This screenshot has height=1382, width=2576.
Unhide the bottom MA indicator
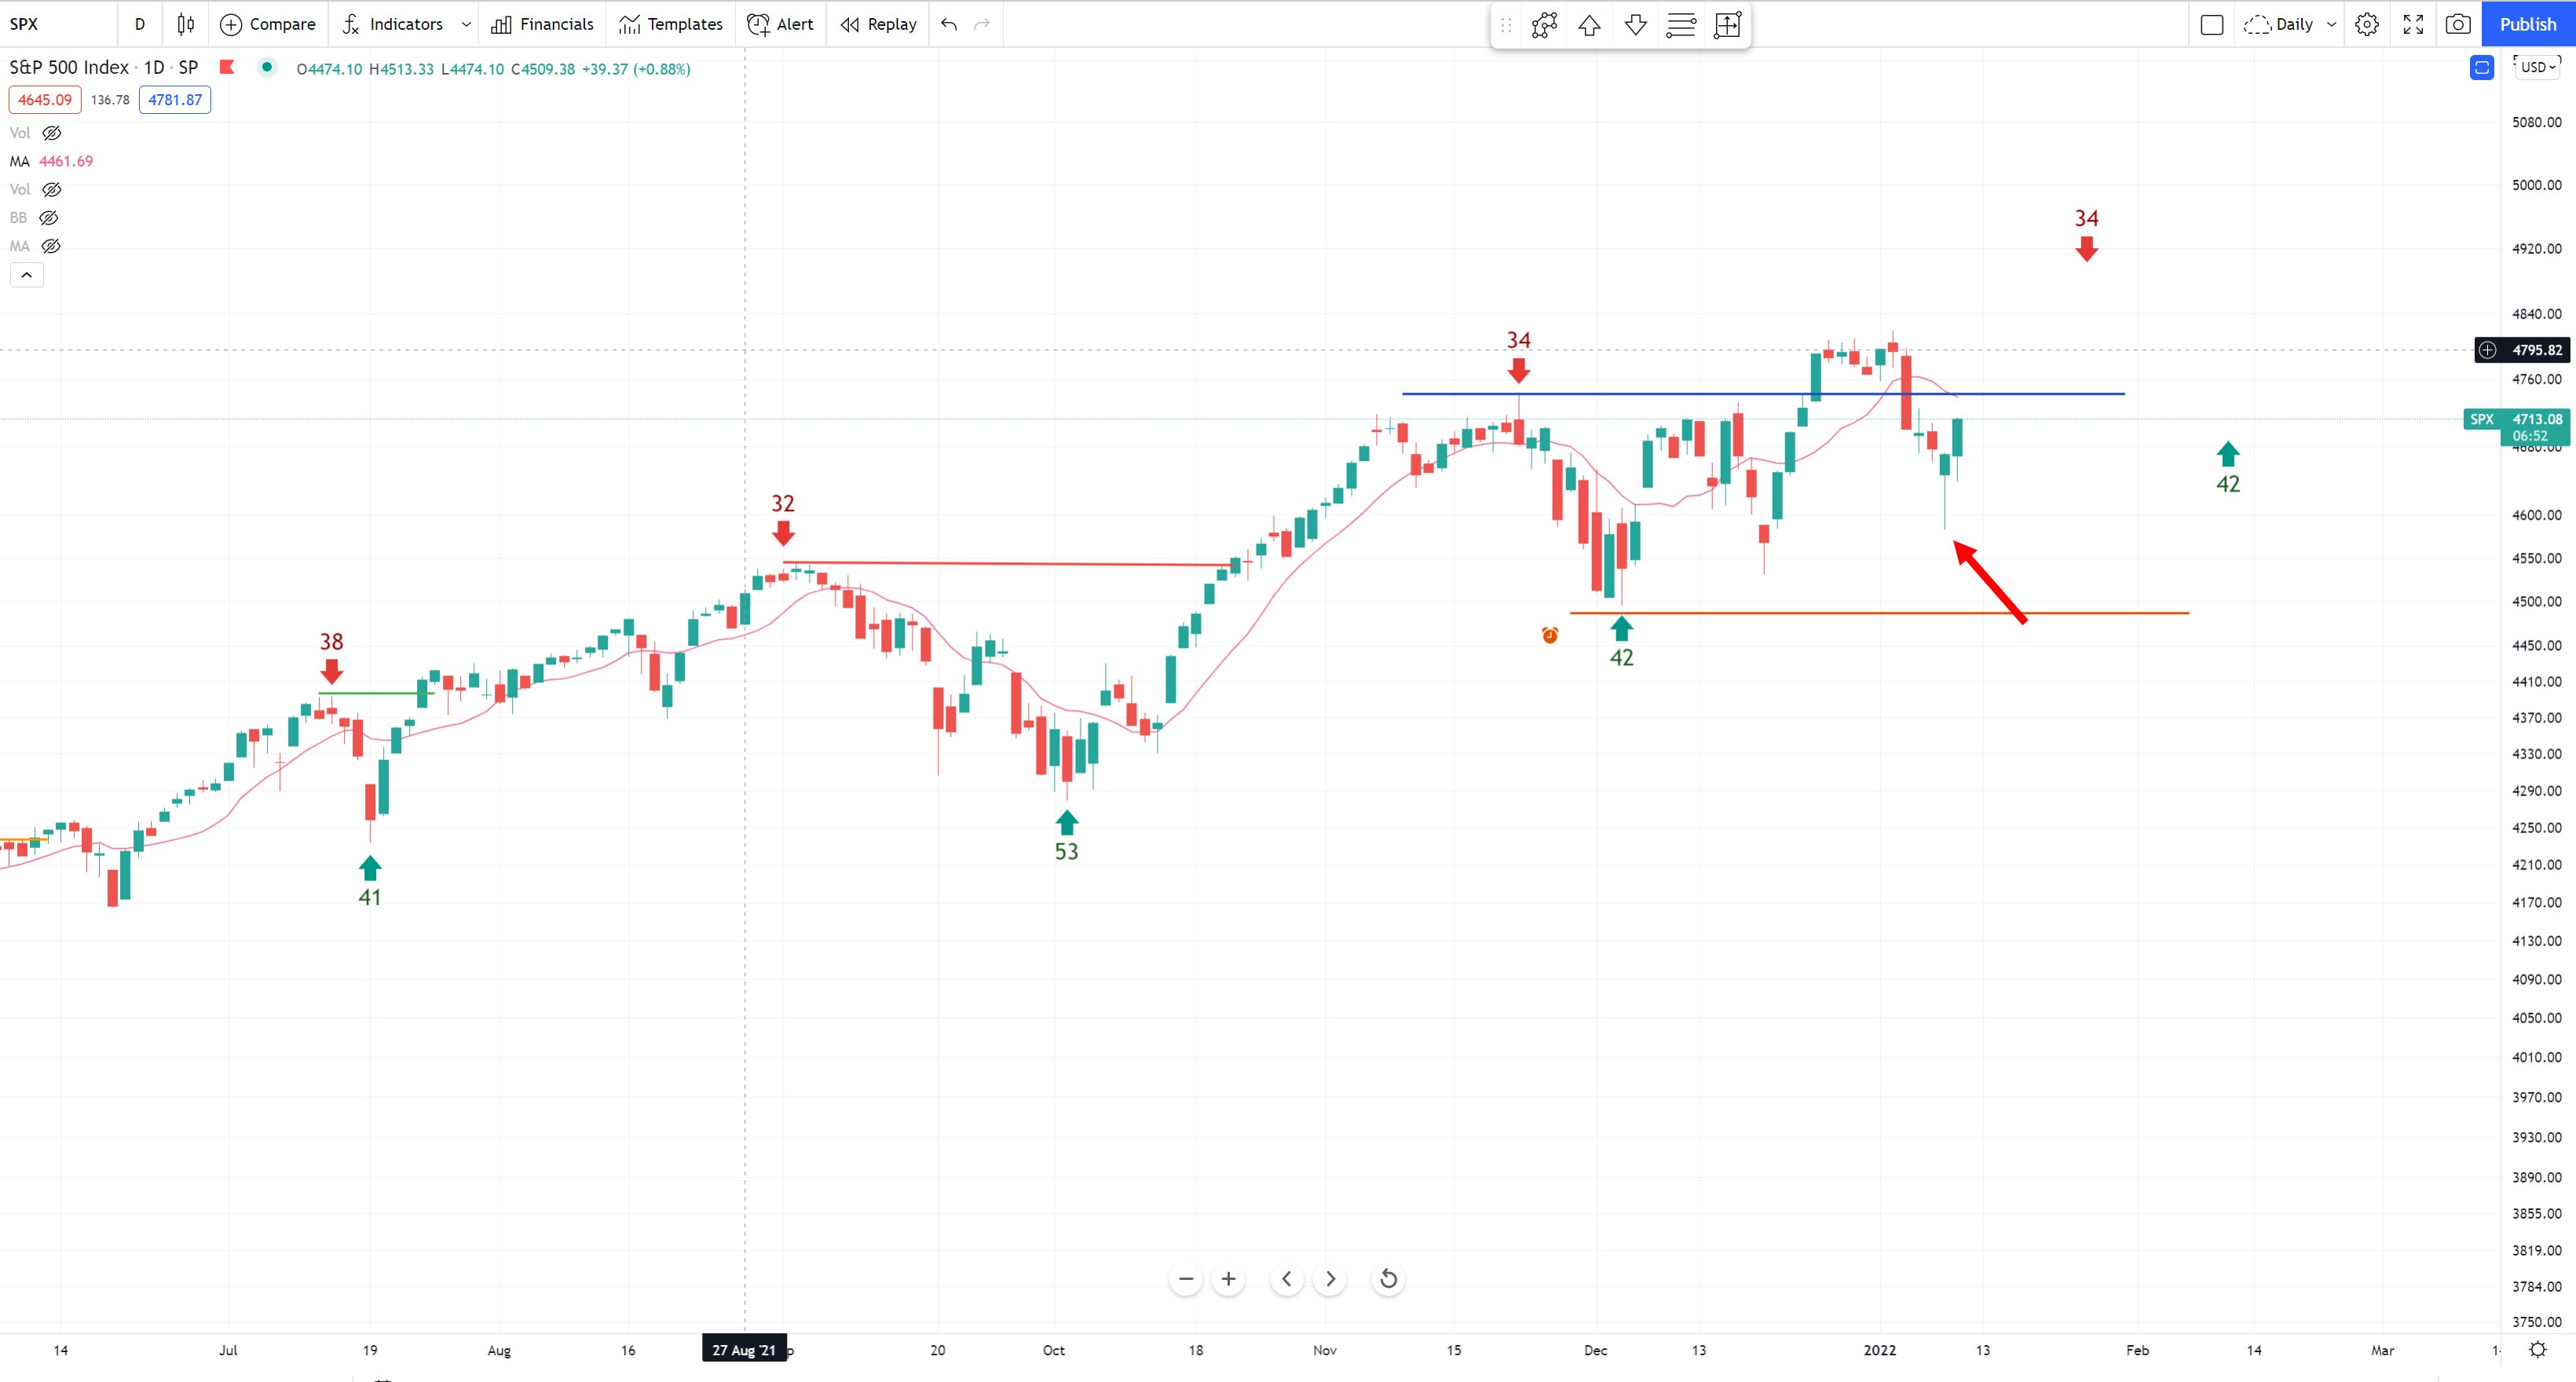point(50,246)
